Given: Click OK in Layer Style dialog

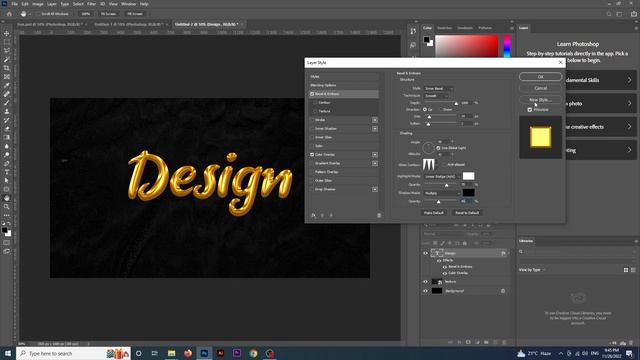Looking at the screenshot, I should click(540, 77).
